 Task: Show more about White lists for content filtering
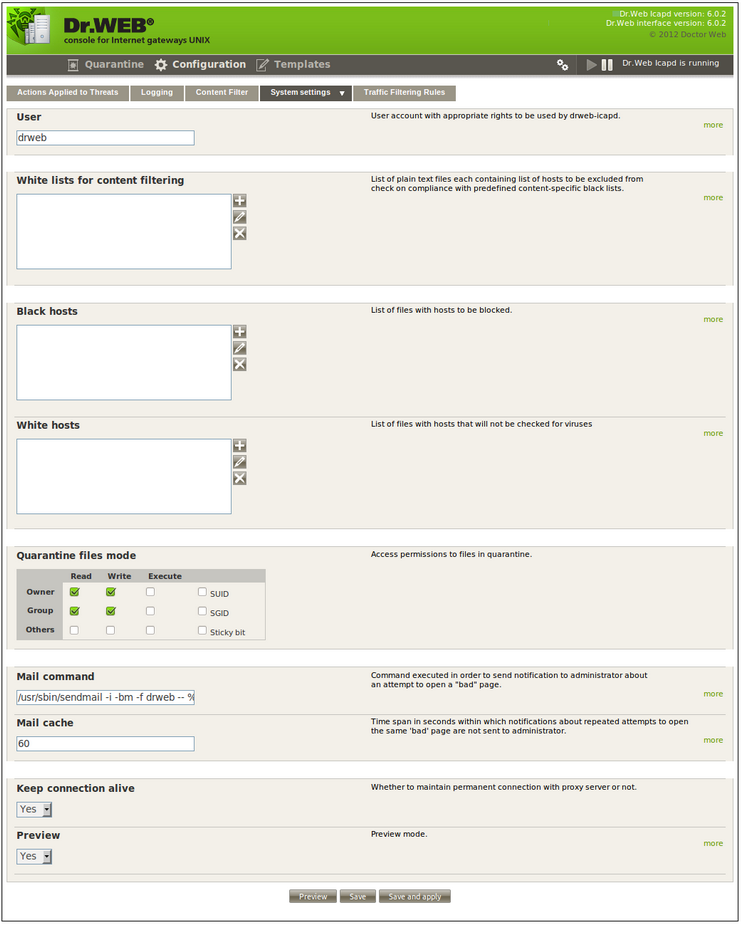[x=714, y=198]
